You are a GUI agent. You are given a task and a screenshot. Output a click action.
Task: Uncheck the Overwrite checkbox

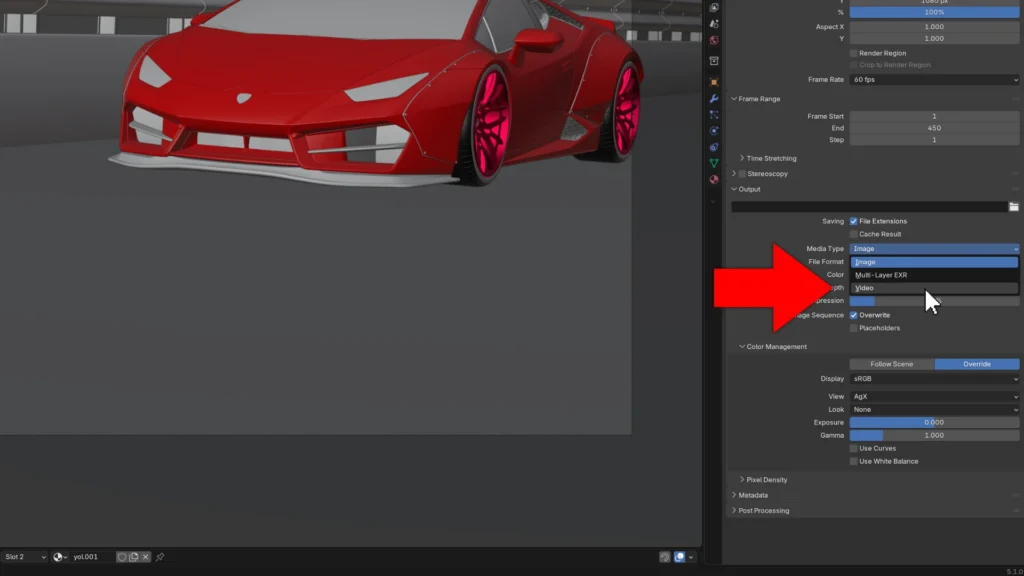pos(854,315)
